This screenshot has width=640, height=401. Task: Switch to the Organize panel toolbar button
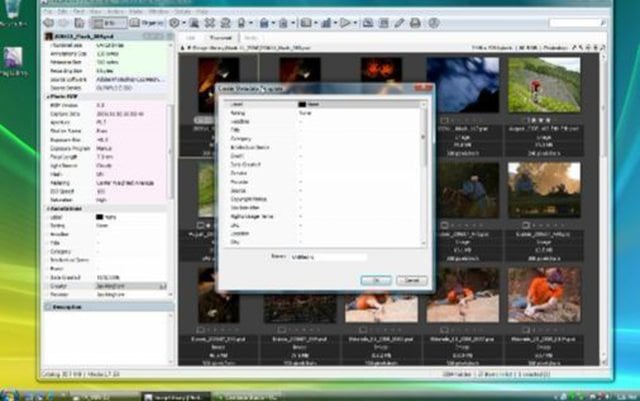(x=146, y=23)
